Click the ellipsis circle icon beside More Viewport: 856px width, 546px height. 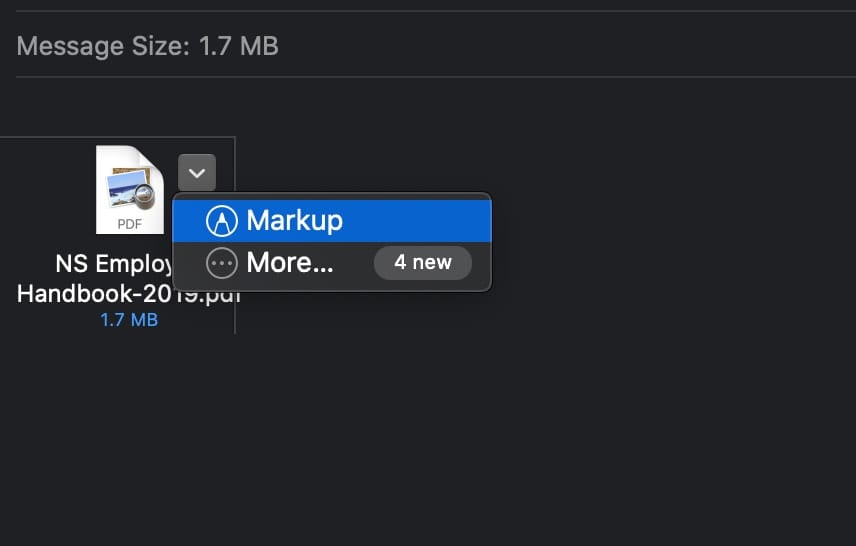pos(221,263)
